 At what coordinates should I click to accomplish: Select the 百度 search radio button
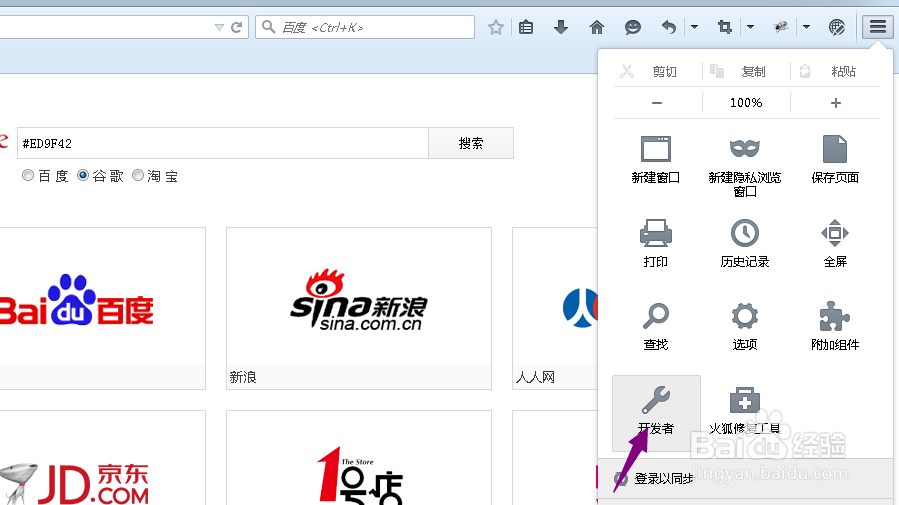pyautogui.click(x=28, y=175)
